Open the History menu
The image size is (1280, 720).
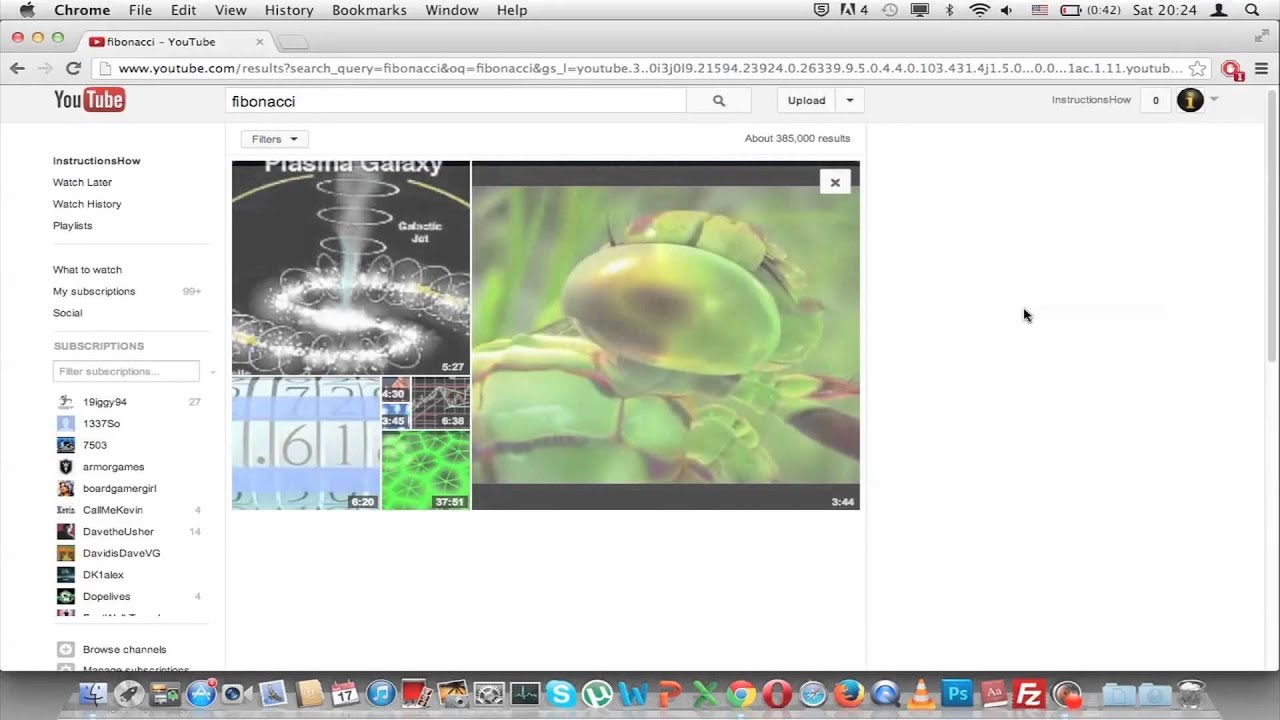[289, 10]
